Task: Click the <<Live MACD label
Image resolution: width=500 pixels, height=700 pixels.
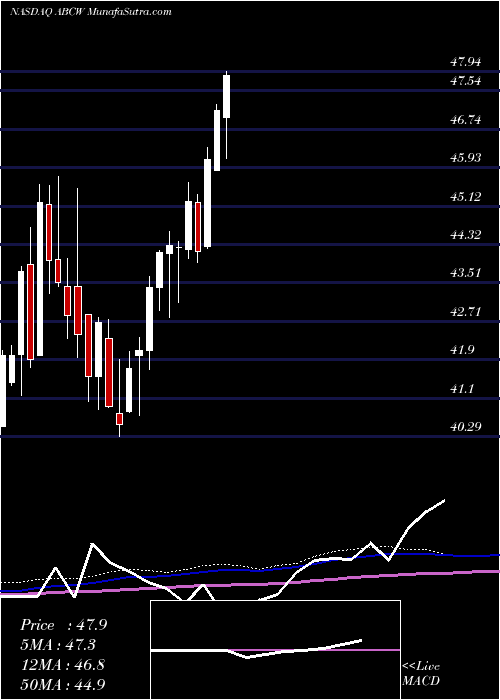Action: point(421,674)
